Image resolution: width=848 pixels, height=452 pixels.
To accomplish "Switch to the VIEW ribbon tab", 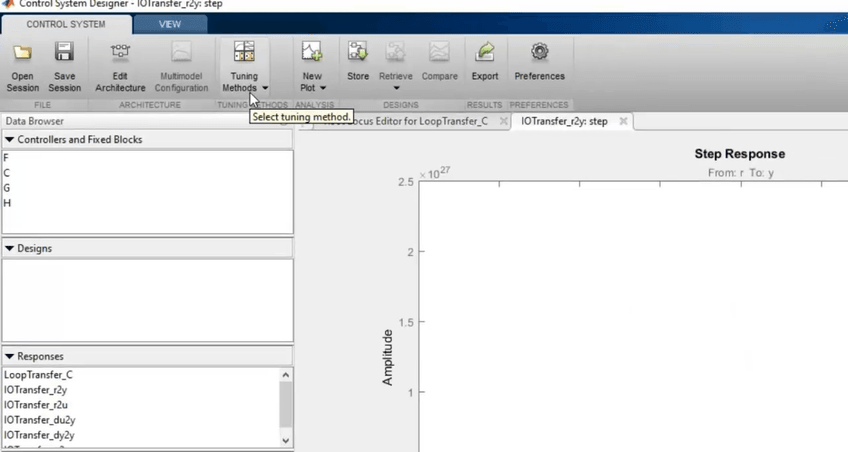I will tap(170, 24).
